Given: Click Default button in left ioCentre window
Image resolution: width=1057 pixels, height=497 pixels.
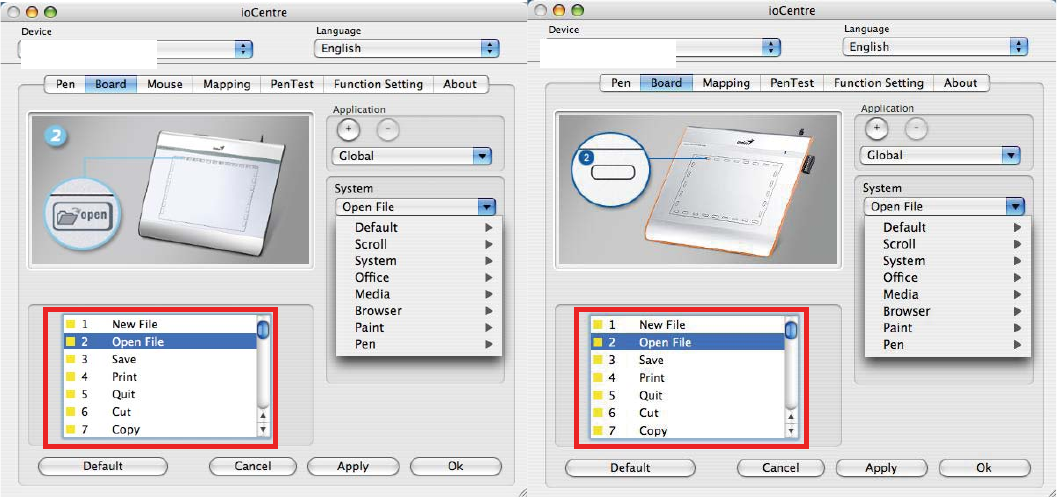Looking at the screenshot, I should 102,466.
